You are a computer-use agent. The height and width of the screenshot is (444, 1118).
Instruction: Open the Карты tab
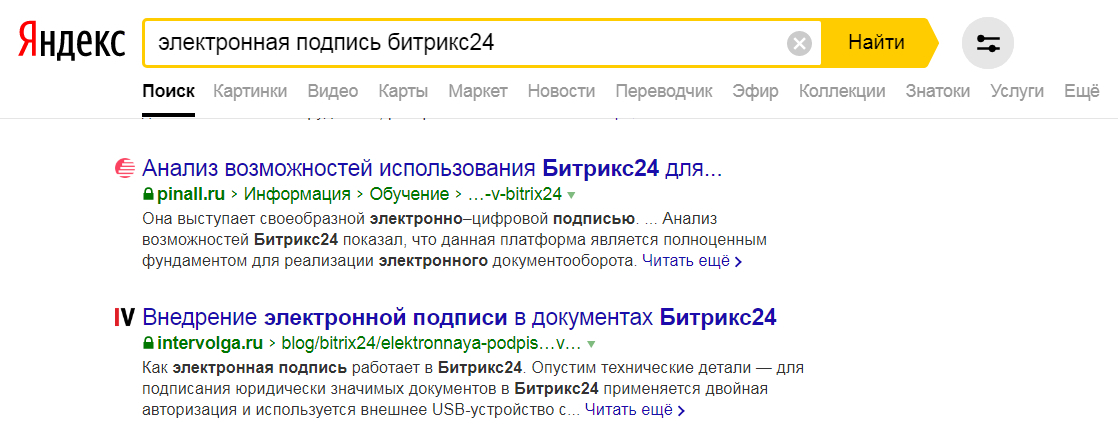[x=404, y=91]
